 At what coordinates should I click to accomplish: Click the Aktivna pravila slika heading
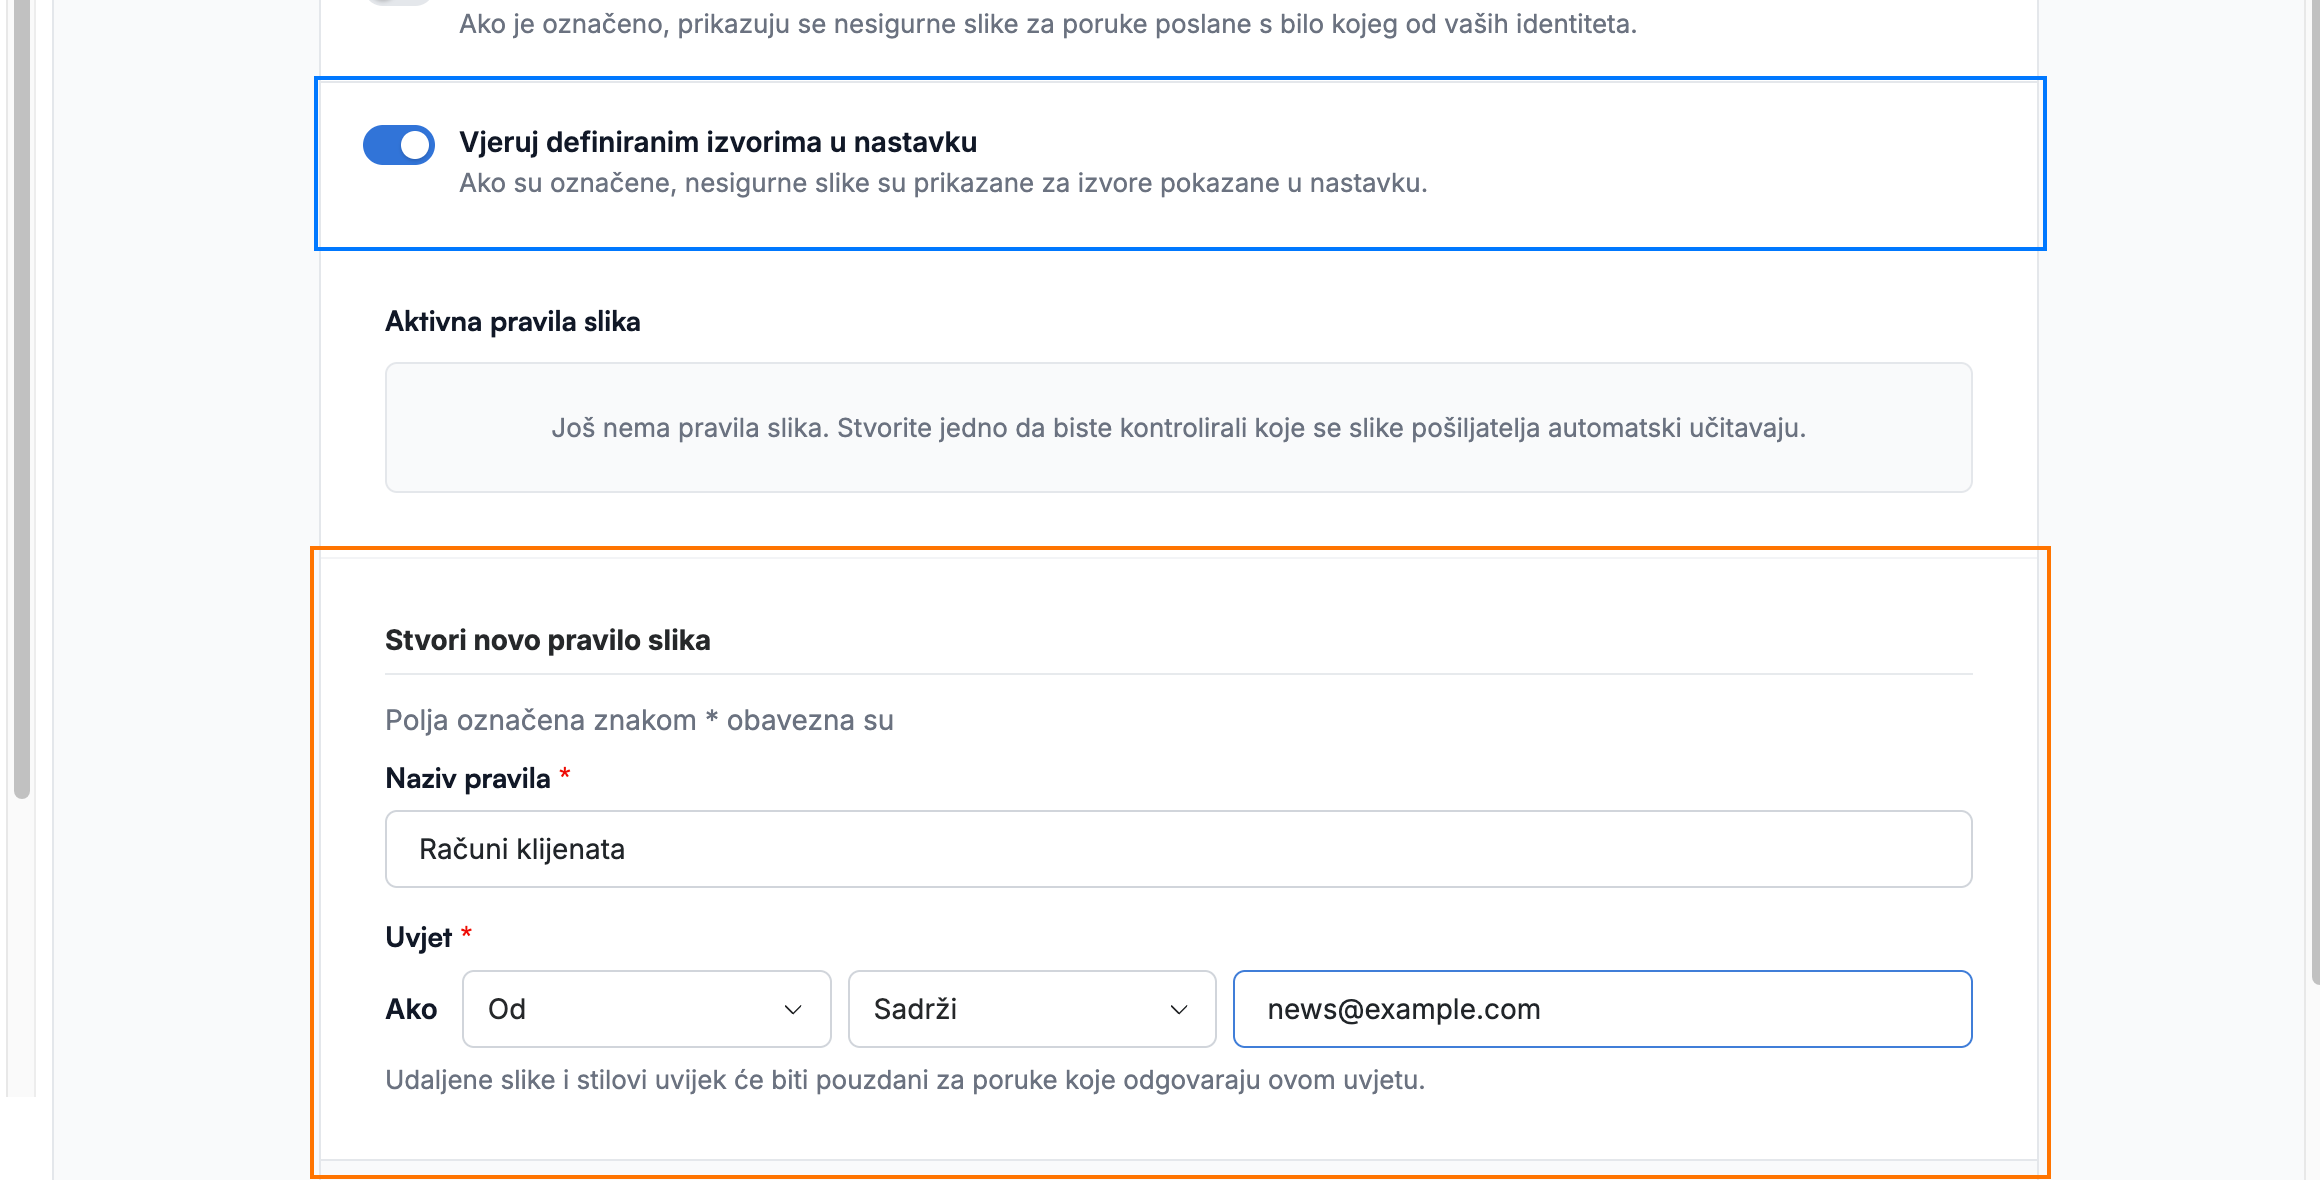(513, 322)
